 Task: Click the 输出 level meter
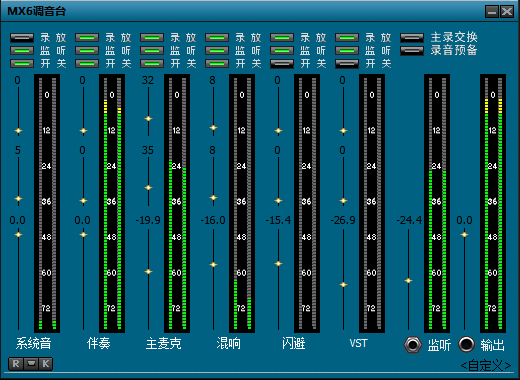(x=493, y=203)
